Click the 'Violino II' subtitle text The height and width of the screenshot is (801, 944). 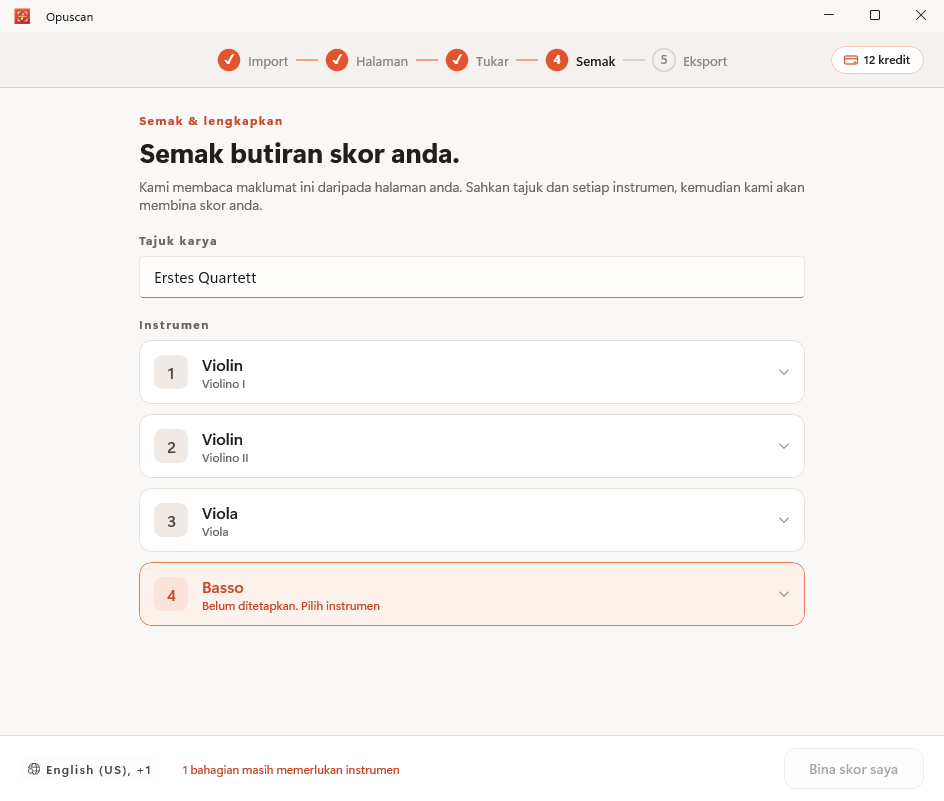(225, 458)
